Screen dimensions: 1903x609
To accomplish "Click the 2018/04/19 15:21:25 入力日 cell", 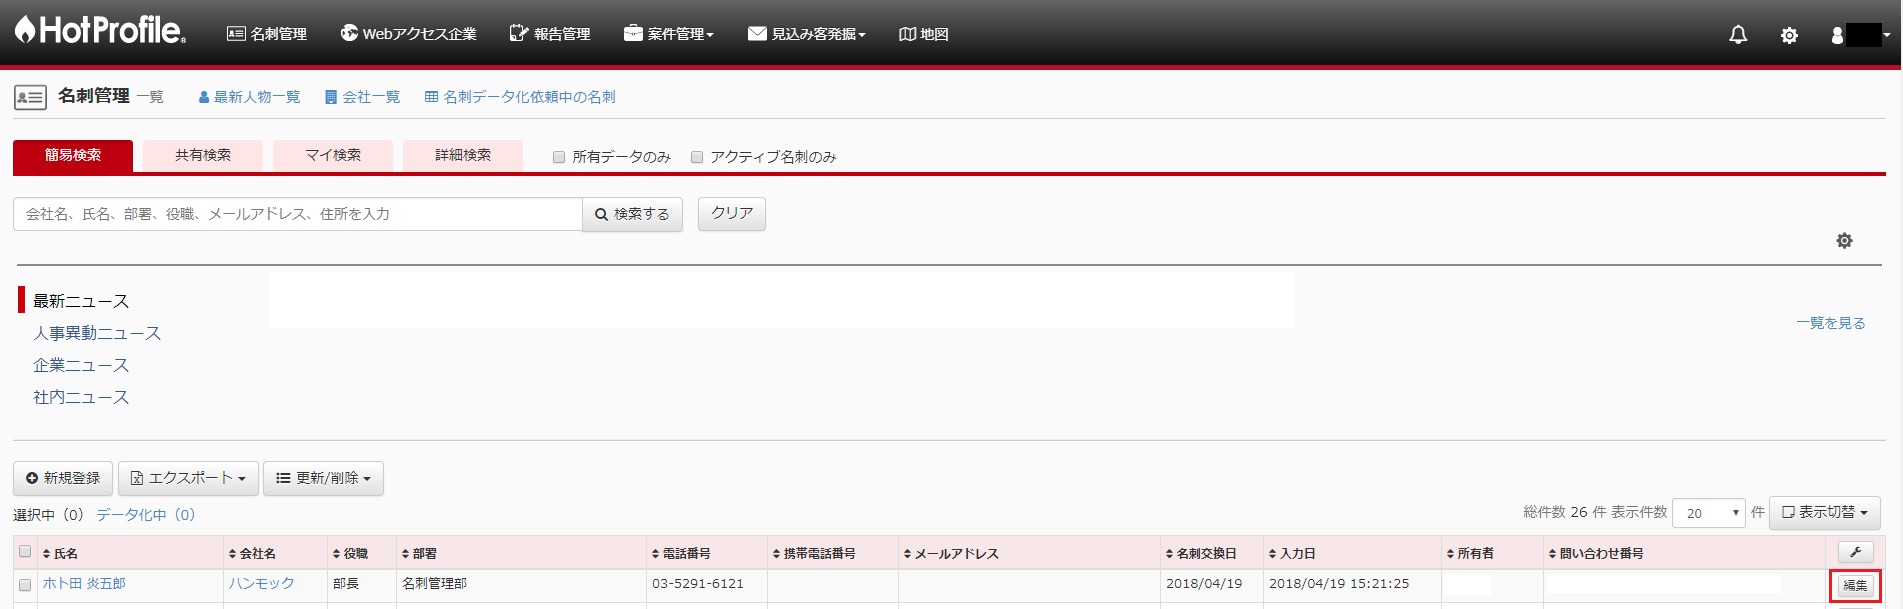I will click(1339, 583).
